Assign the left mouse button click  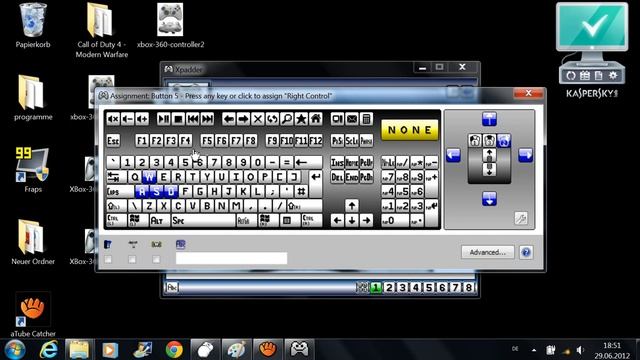click(x=475, y=140)
